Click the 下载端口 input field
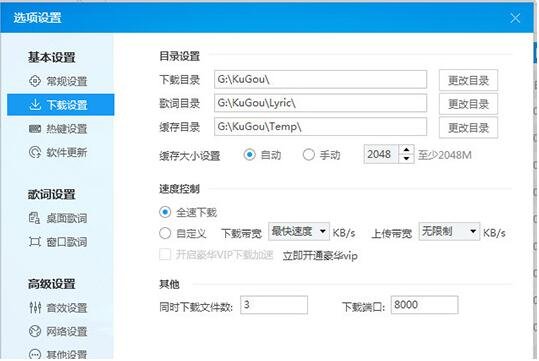This screenshot has height=361, width=539. click(x=425, y=305)
